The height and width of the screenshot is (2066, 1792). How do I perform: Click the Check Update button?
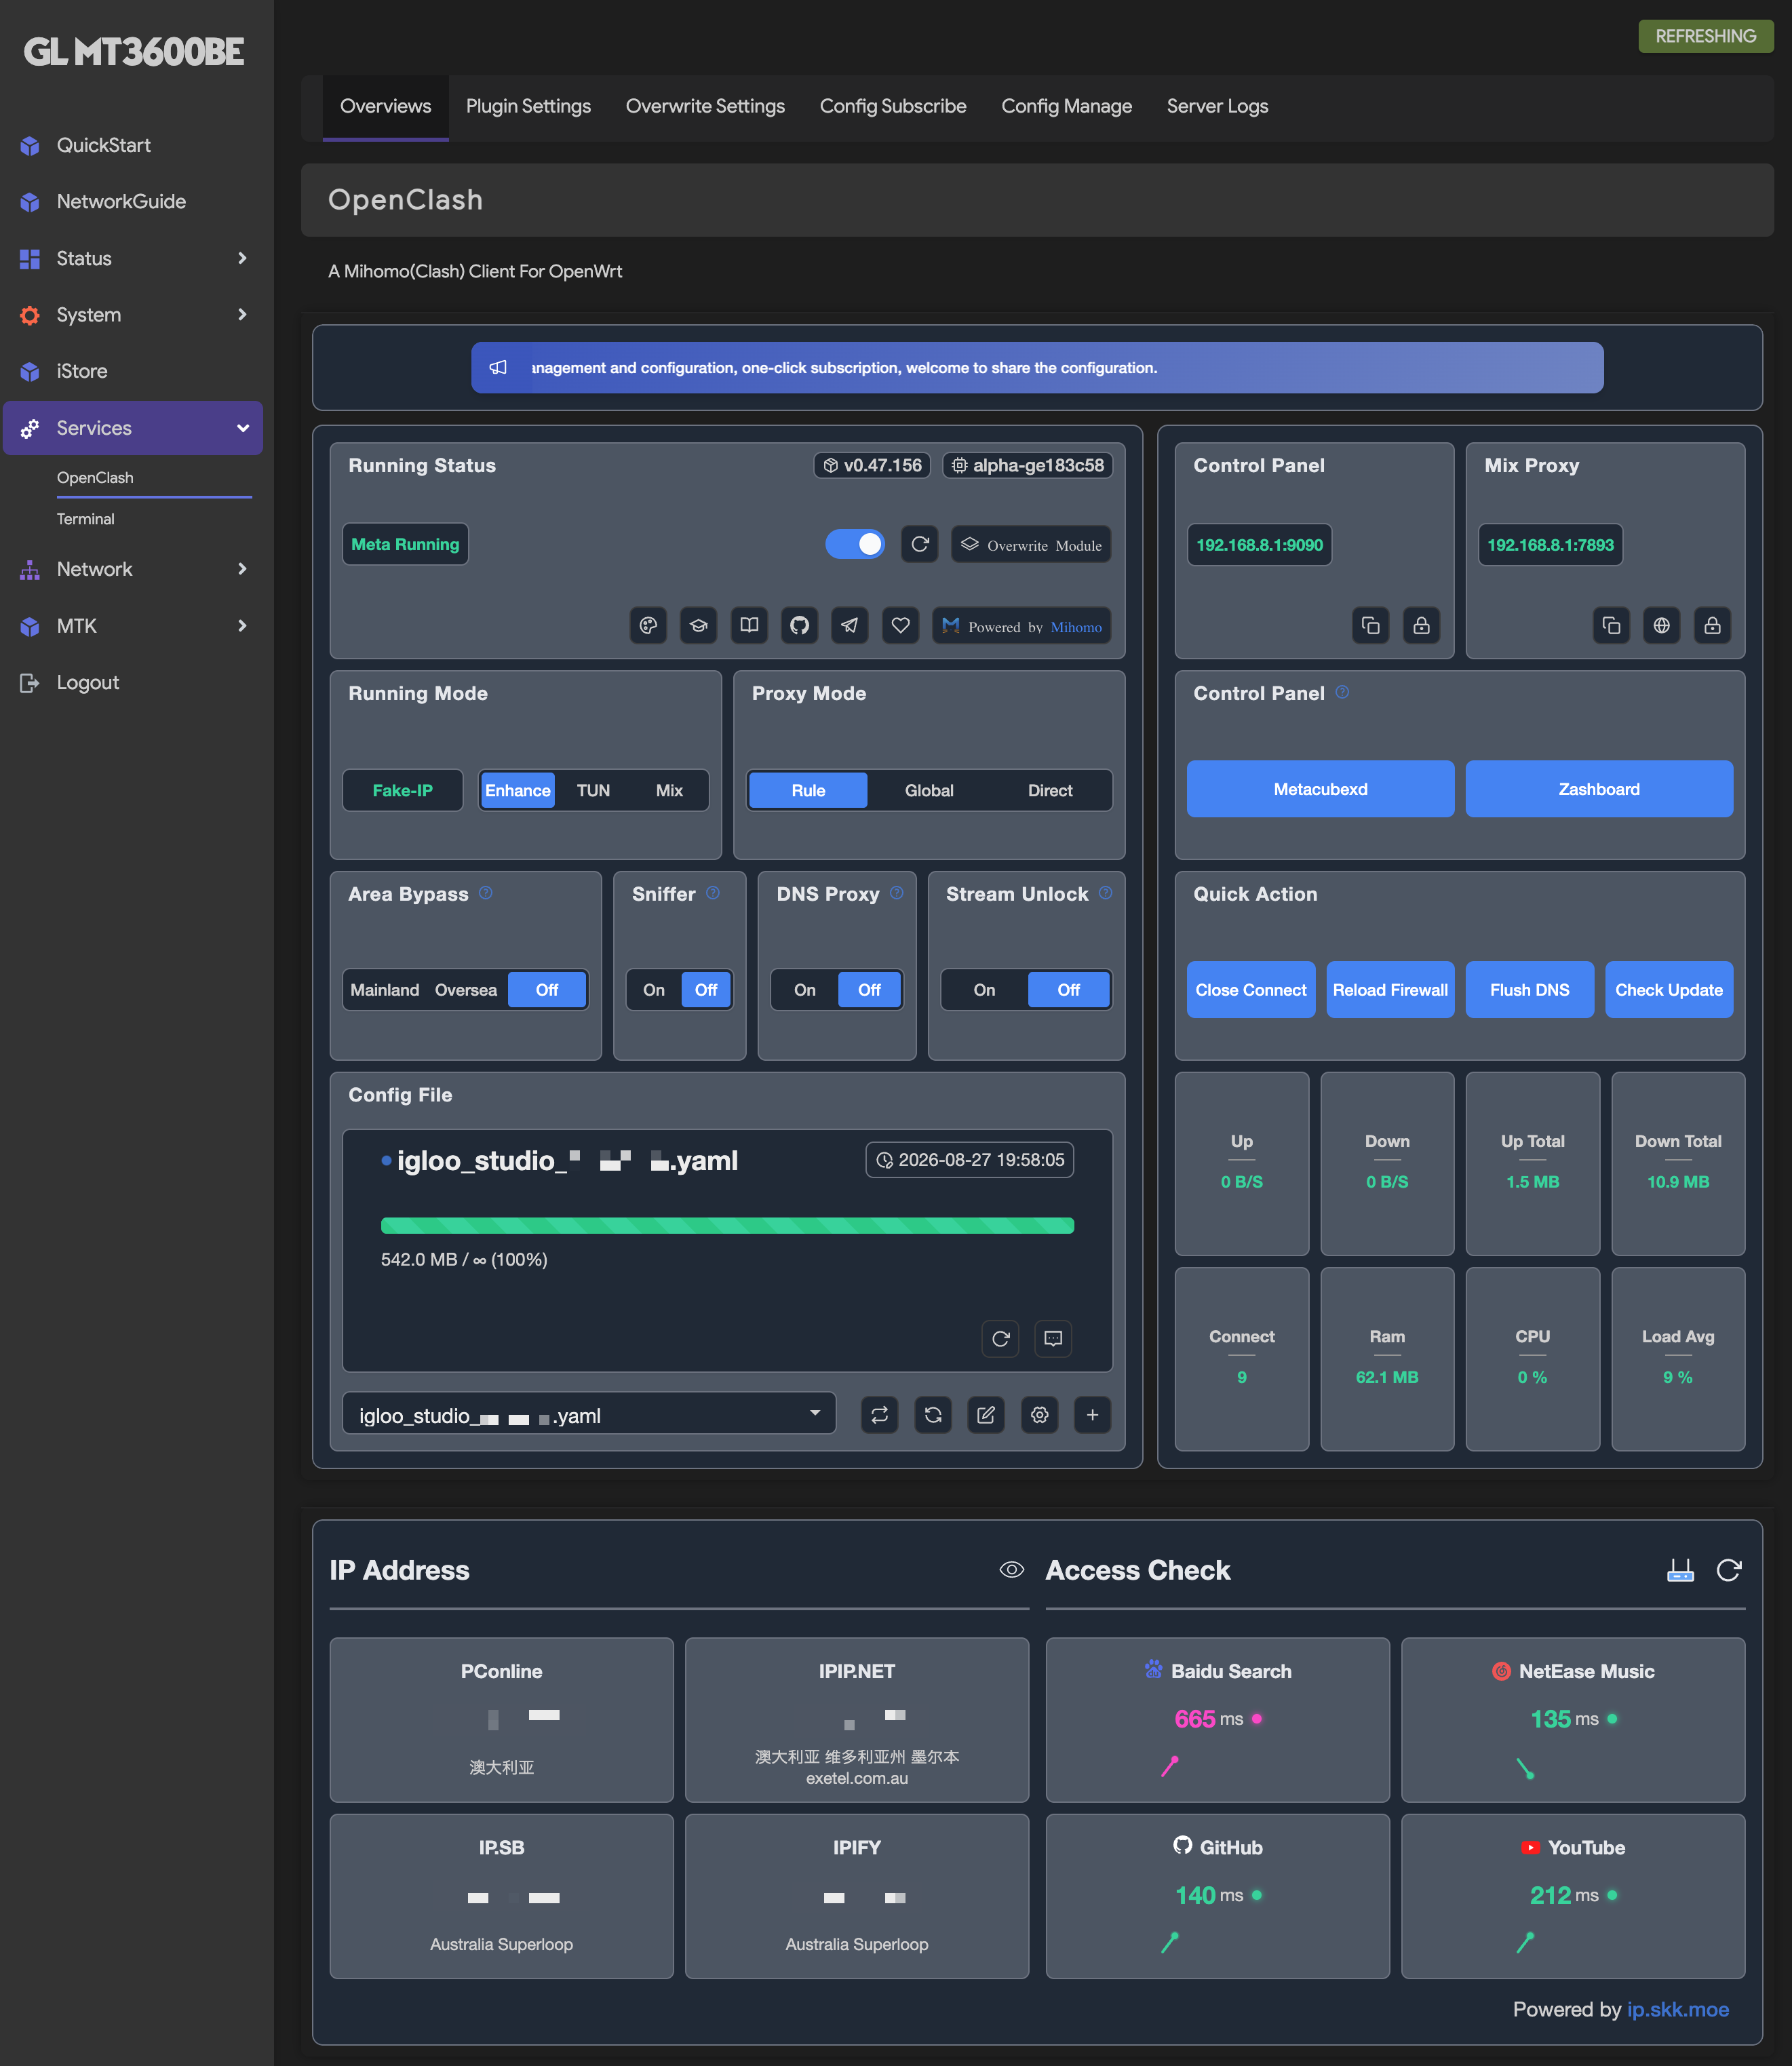pyautogui.click(x=1669, y=990)
